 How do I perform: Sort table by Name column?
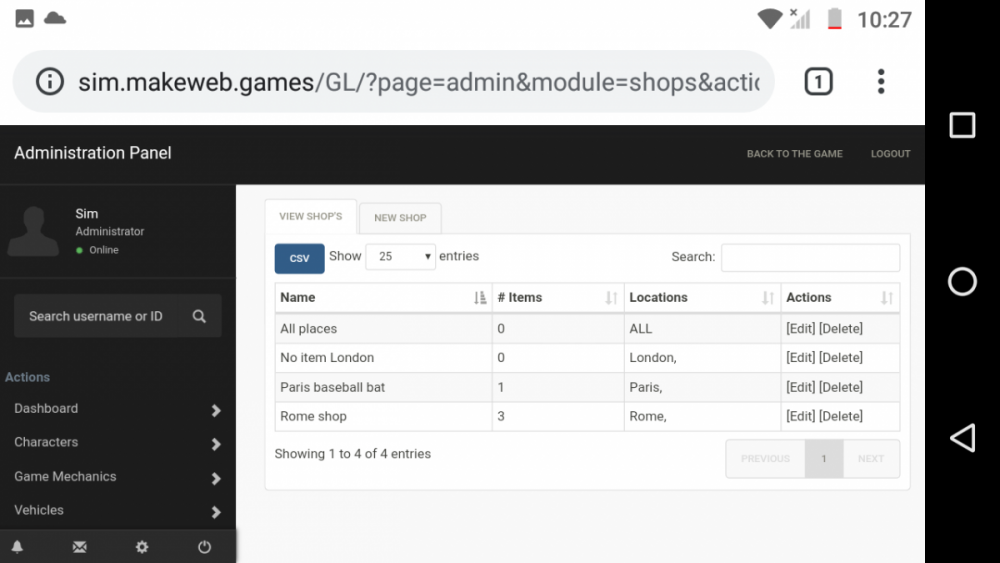(x=383, y=298)
